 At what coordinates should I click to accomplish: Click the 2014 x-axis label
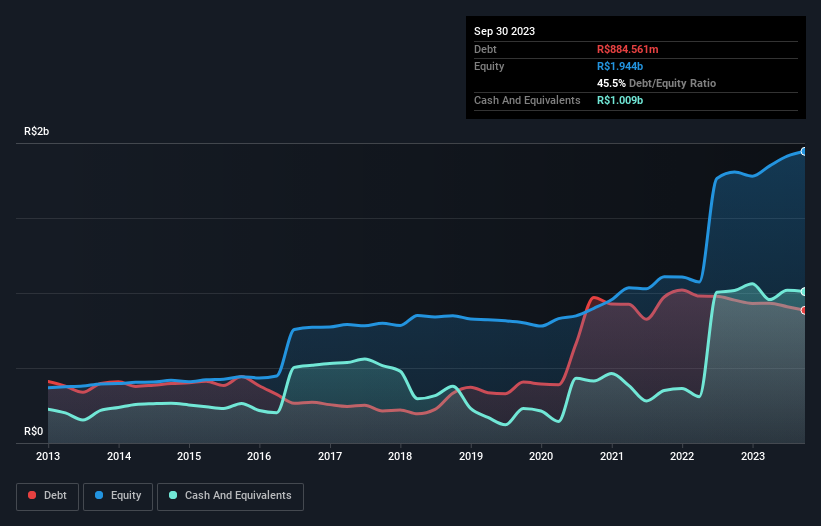pyautogui.click(x=119, y=456)
